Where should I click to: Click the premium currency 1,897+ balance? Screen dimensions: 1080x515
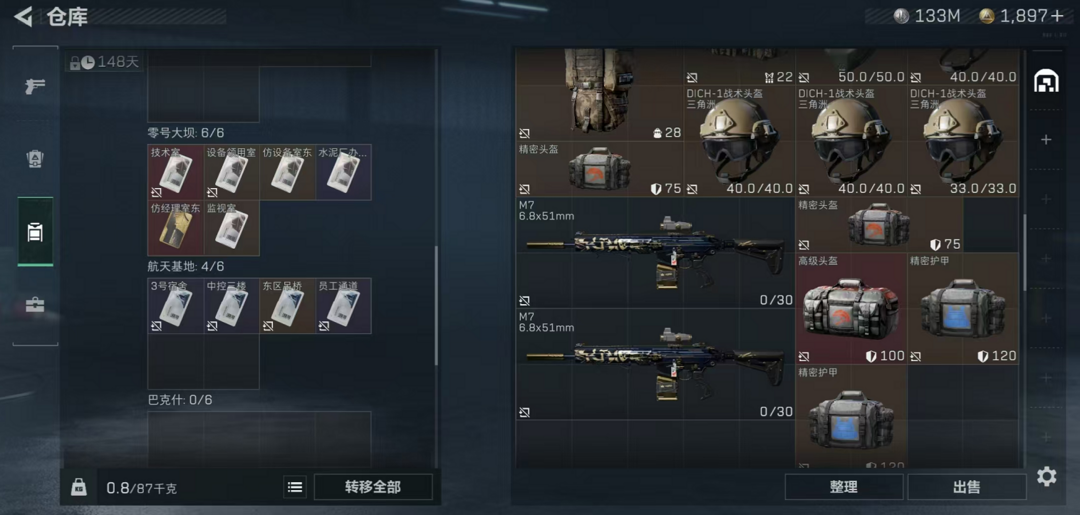coord(1023,17)
